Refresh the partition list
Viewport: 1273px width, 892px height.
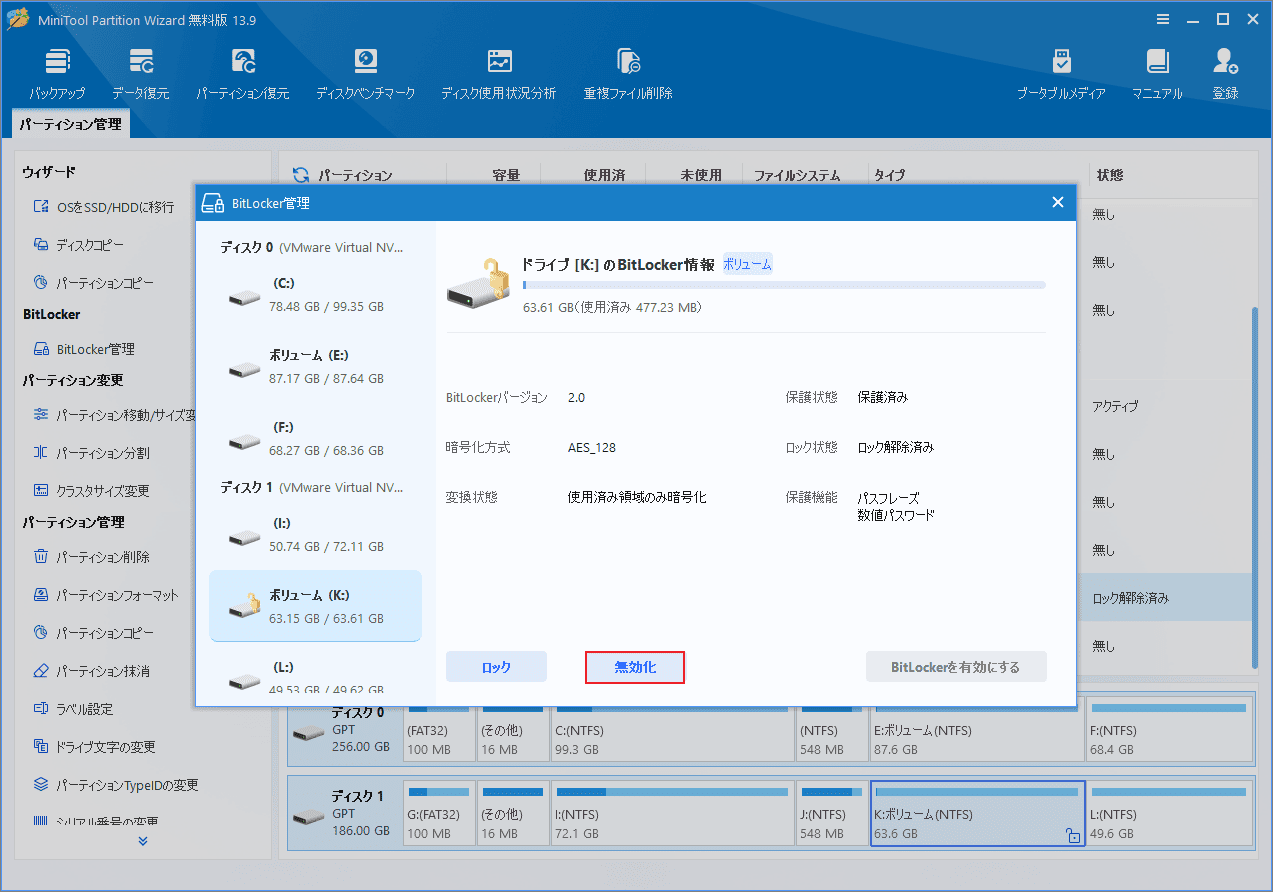click(300, 175)
